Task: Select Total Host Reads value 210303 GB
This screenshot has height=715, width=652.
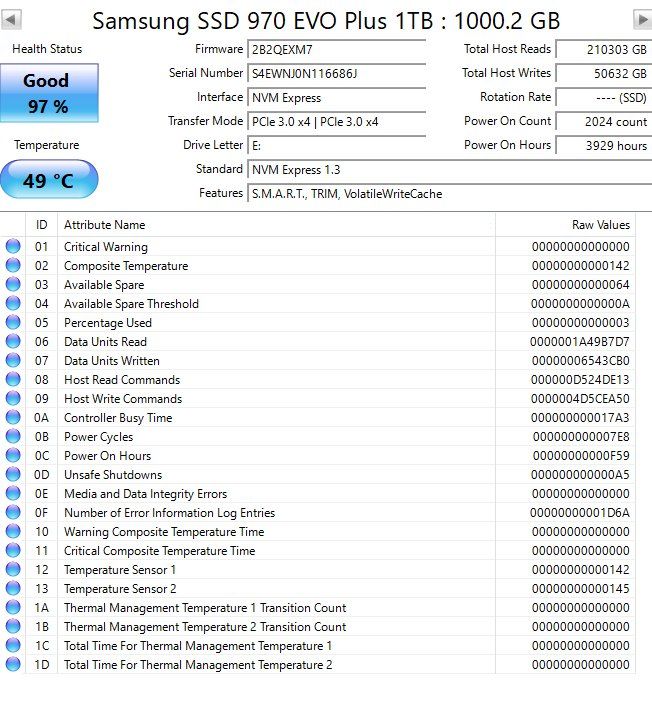Action: pos(604,49)
